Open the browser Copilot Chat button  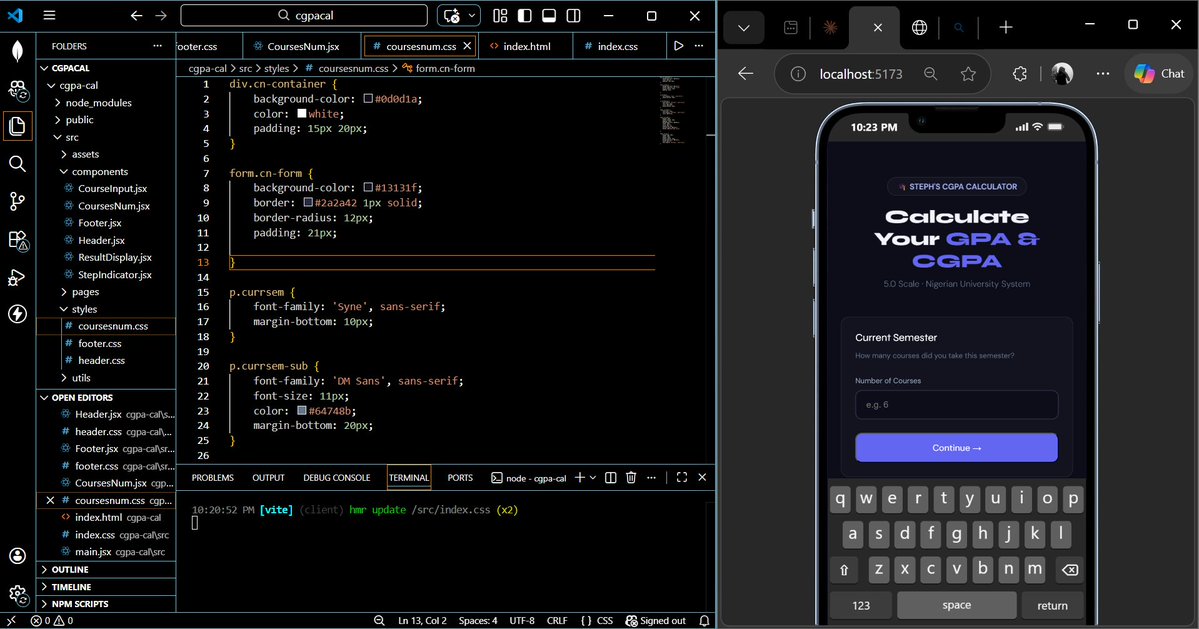point(1158,73)
